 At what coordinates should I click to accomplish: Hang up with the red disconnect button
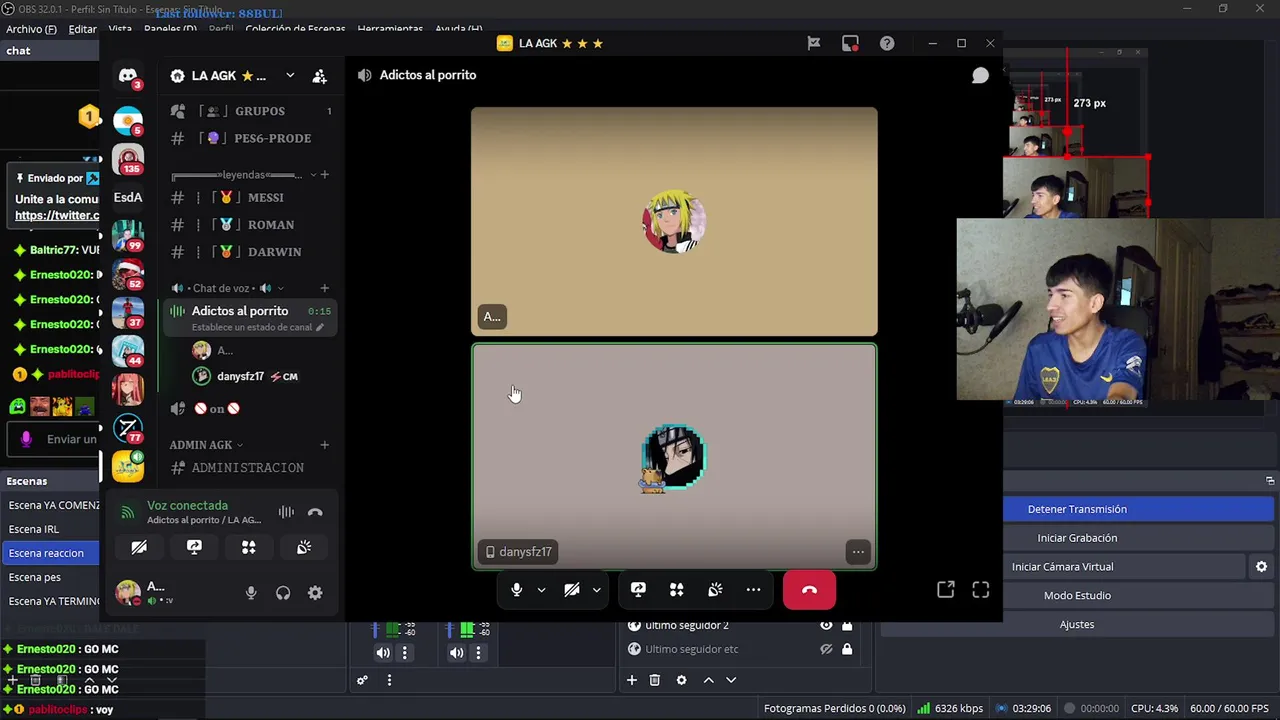pos(809,590)
